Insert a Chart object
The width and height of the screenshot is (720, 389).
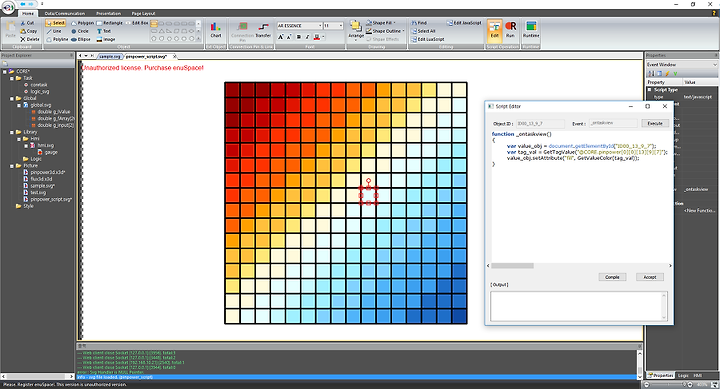coord(216,30)
